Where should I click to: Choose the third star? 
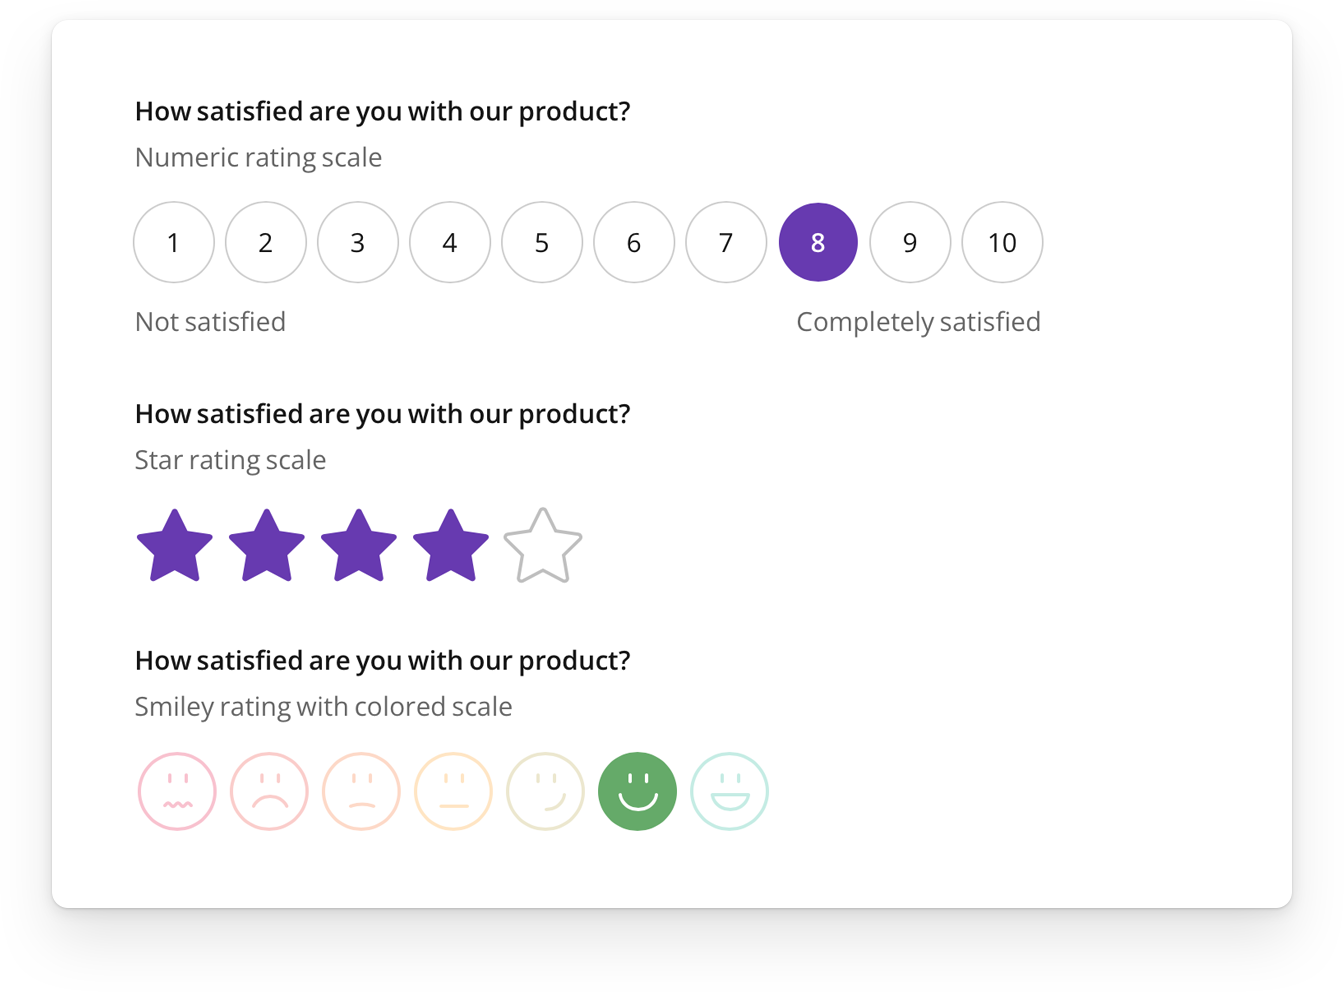[359, 546]
